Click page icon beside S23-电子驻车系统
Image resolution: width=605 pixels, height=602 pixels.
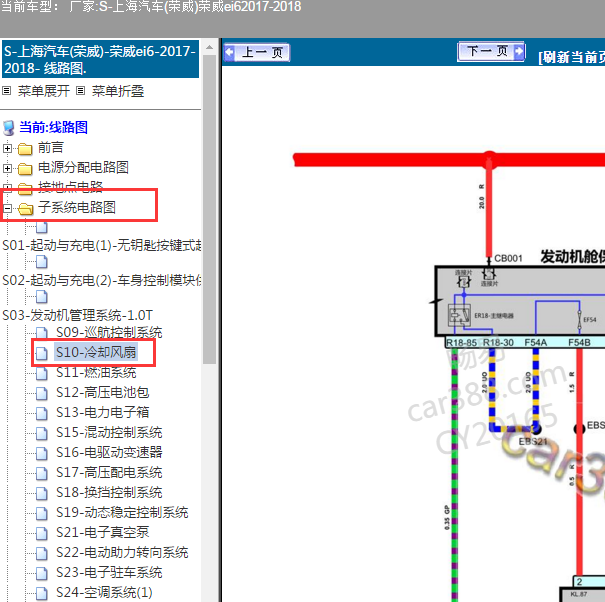(42, 573)
